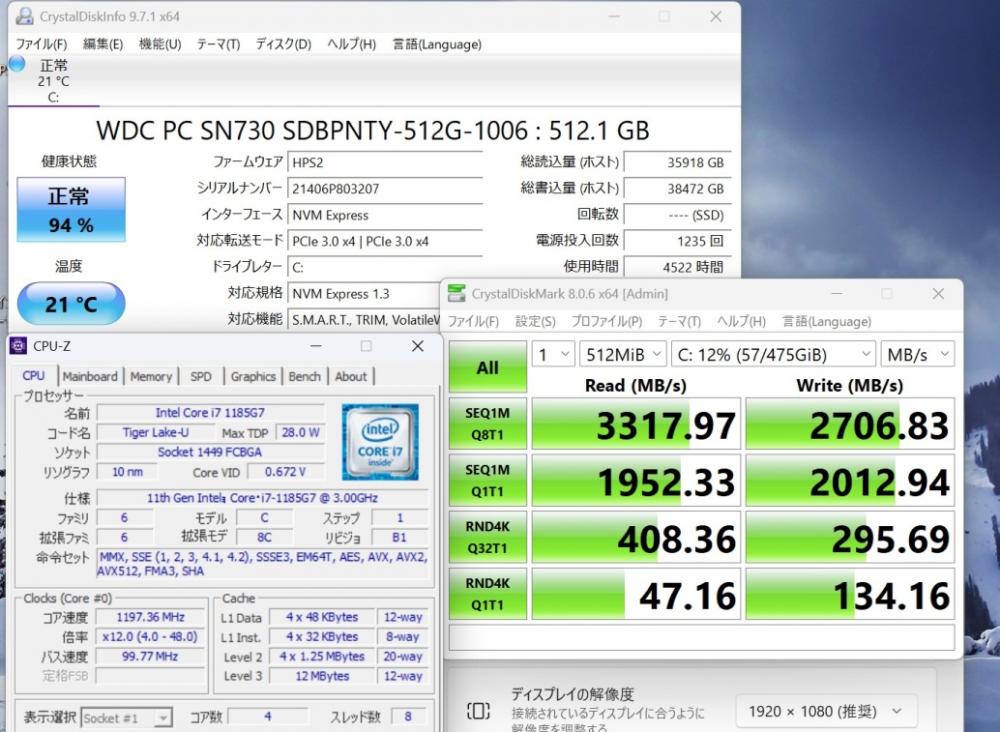Open ファイル(F) menu in CrystalDiskMark
The width and height of the screenshot is (1000, 732).
click(473, 321)
